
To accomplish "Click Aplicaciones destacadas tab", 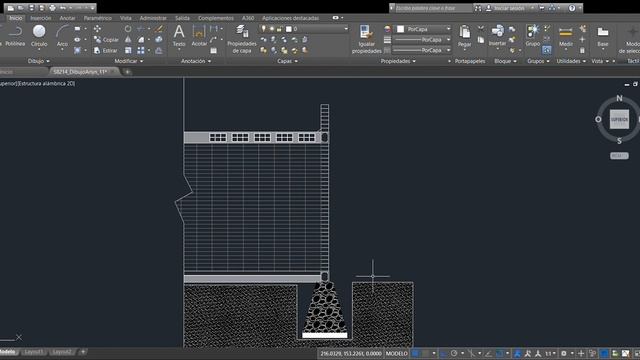I will (x=291, y=18).
